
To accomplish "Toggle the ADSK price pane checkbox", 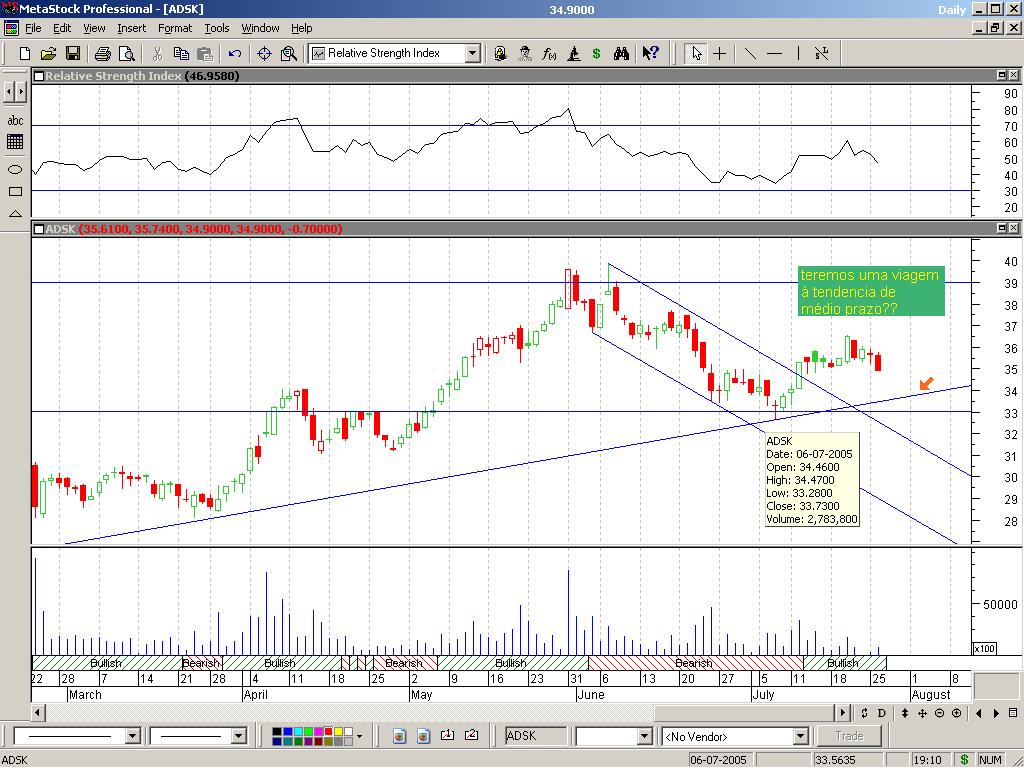I will tap(39, 229).
